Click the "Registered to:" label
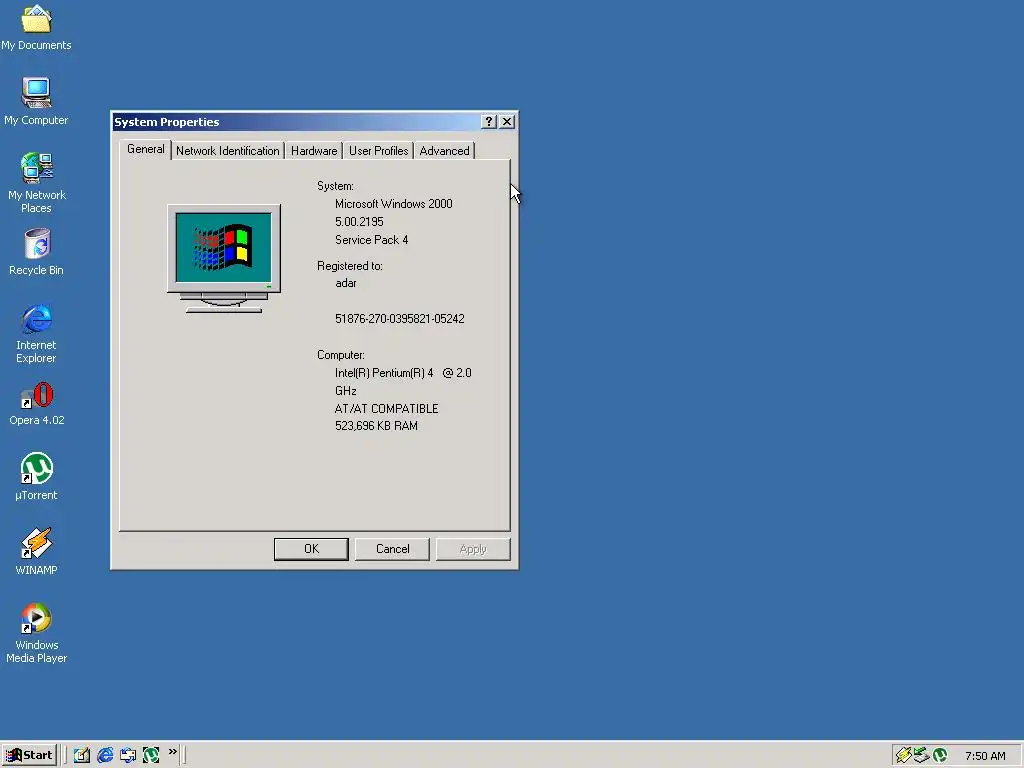 point(350,266)
